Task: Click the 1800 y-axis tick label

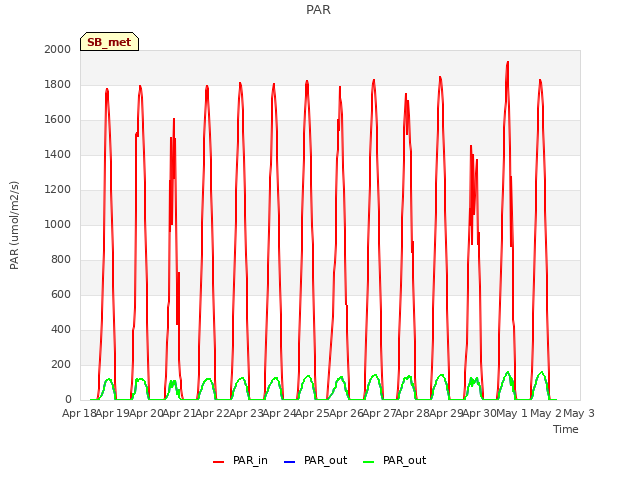Action: click(58, 84)
